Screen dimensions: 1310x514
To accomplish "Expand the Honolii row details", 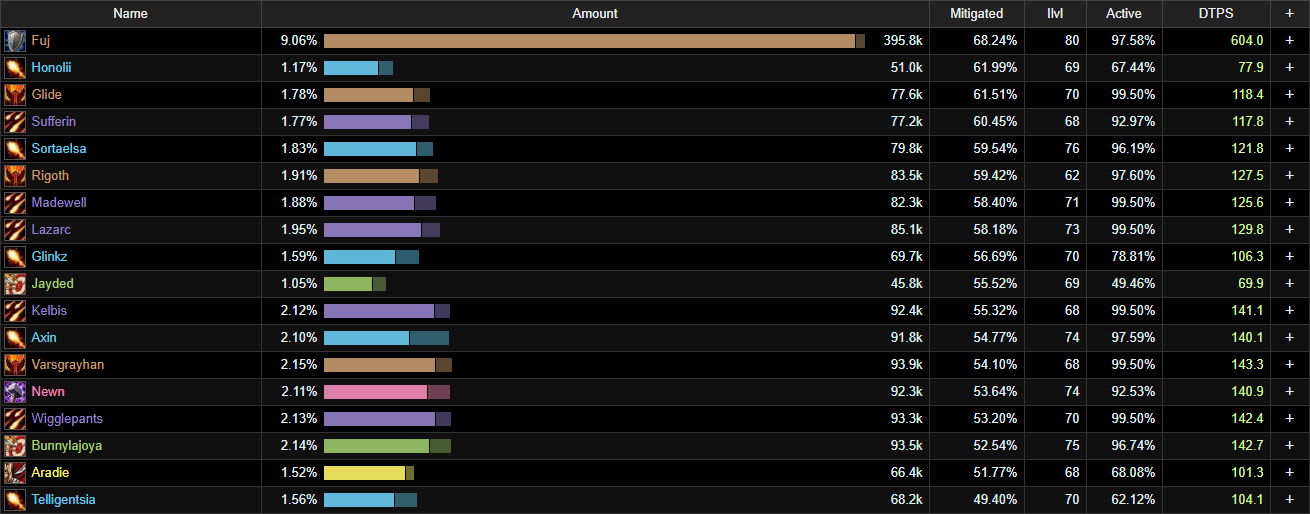I will [x=1289, y=68].
